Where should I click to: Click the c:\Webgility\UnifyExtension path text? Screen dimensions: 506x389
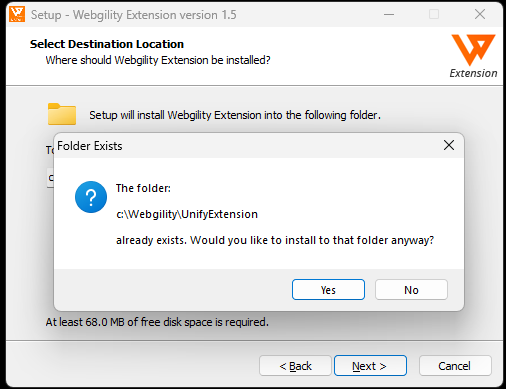(187, 214)
